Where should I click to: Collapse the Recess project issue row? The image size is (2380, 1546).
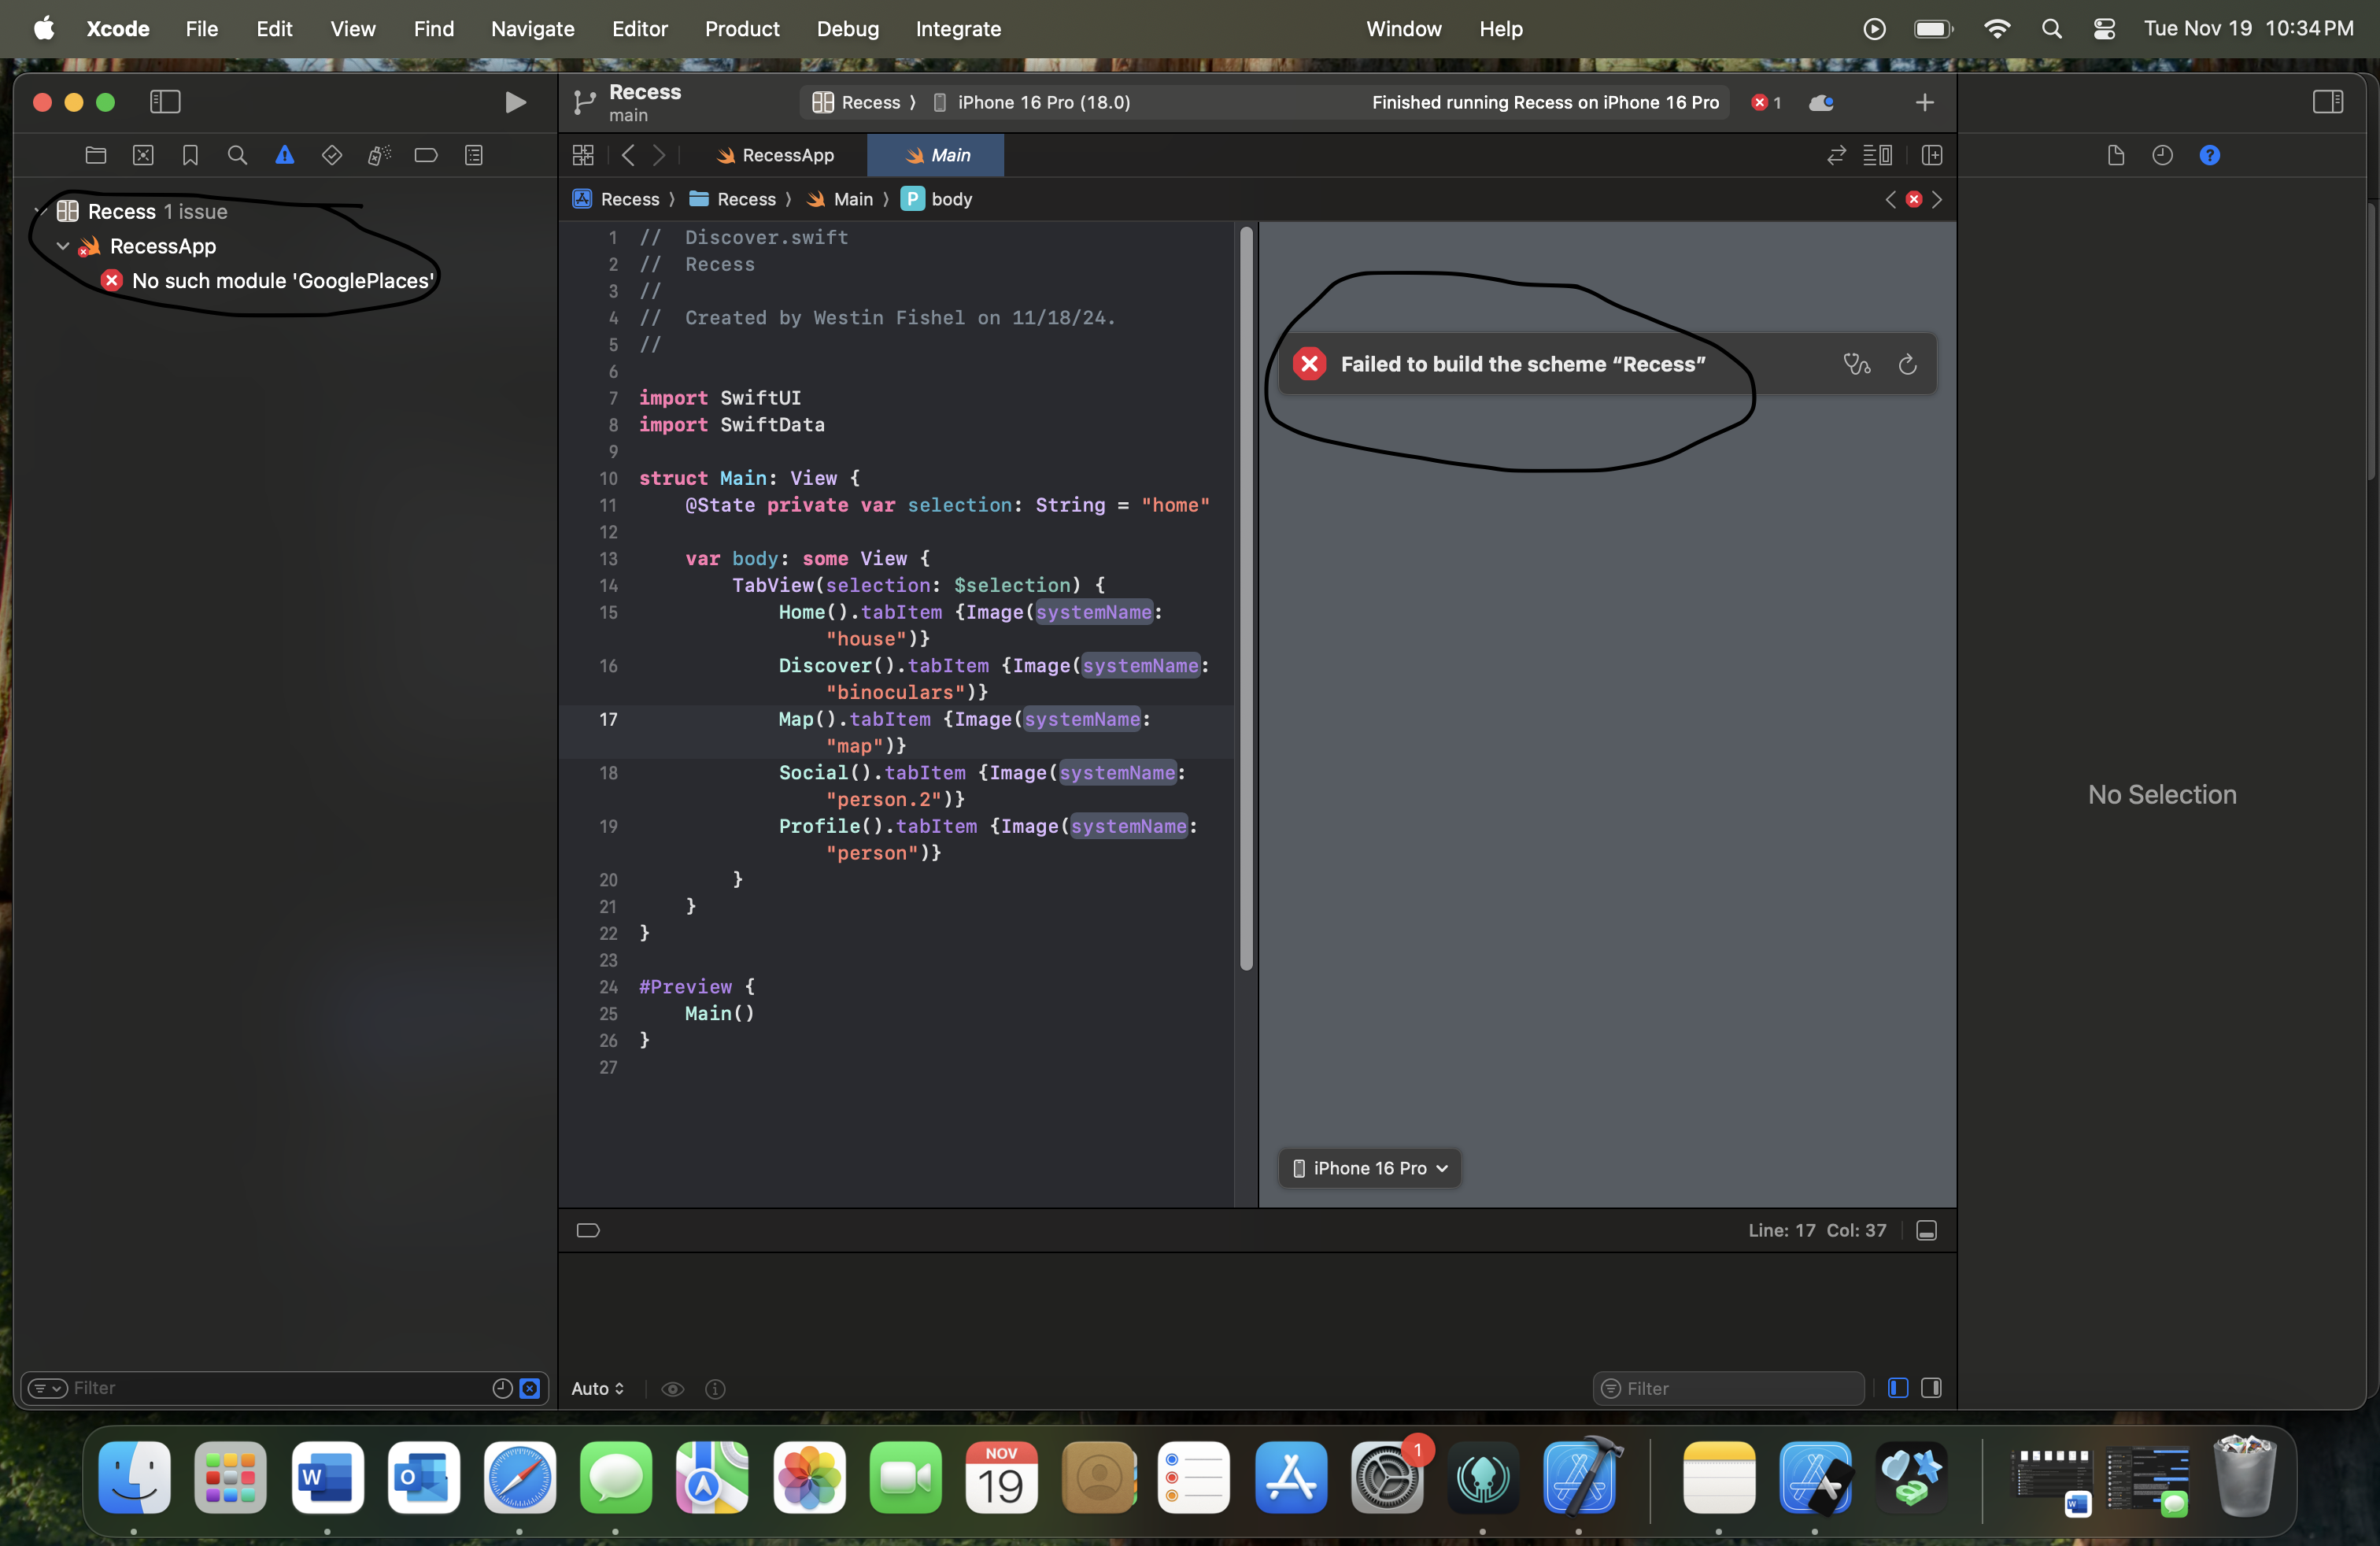coord(40,211)
